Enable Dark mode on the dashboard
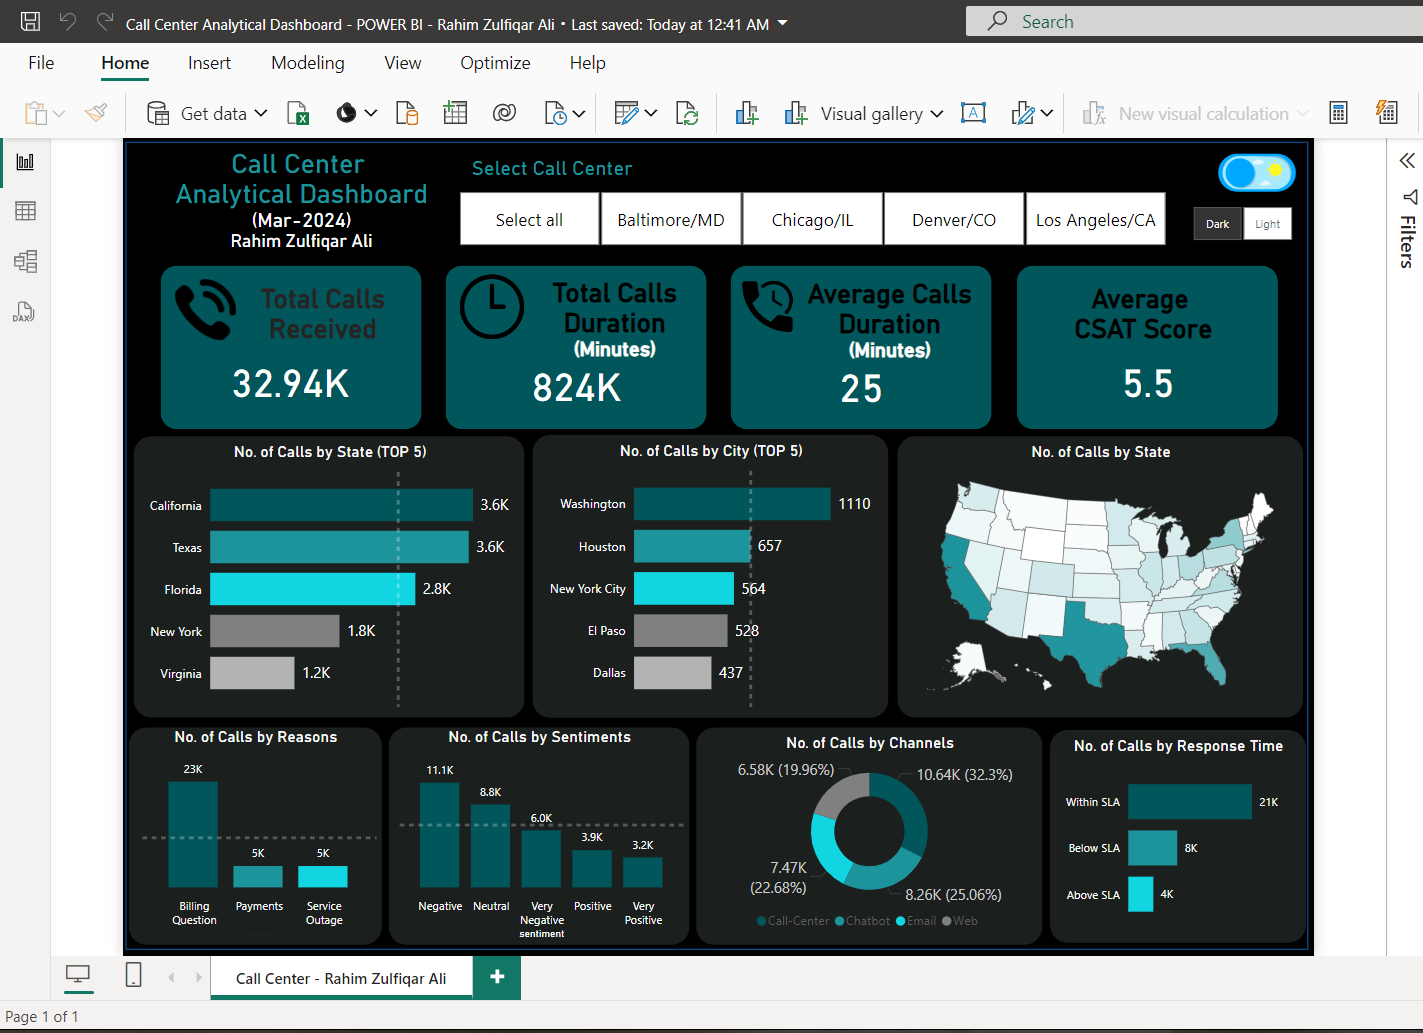Image resolution: width=1423 pixels, height=1033 pixels. (1217, 223)
